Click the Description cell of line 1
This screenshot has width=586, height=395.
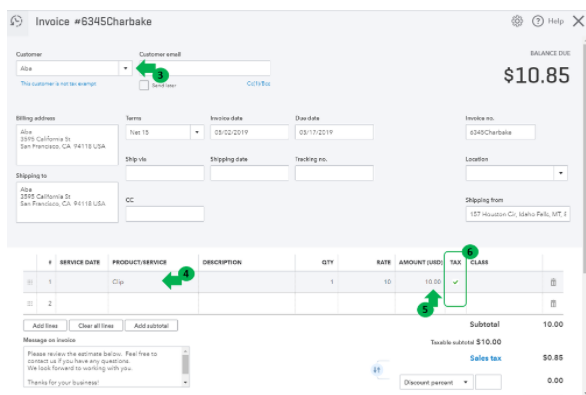(247, 282)
